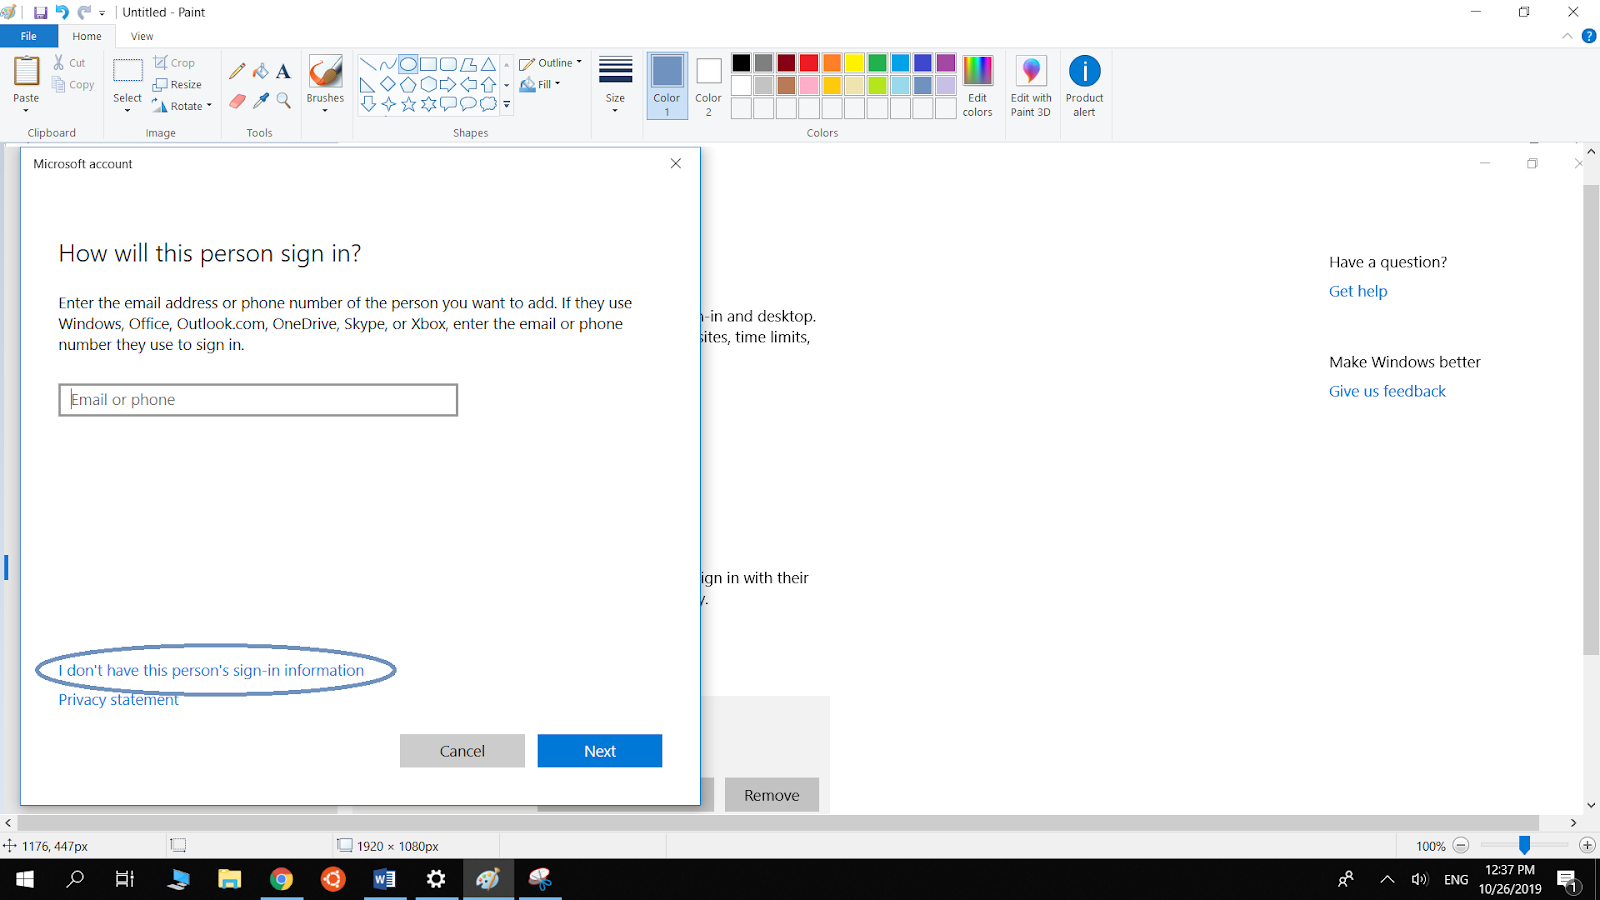The width and height of the screenshot is (1600, 900).
Task: Select the Pencil tool
Action: click(237, 71)
